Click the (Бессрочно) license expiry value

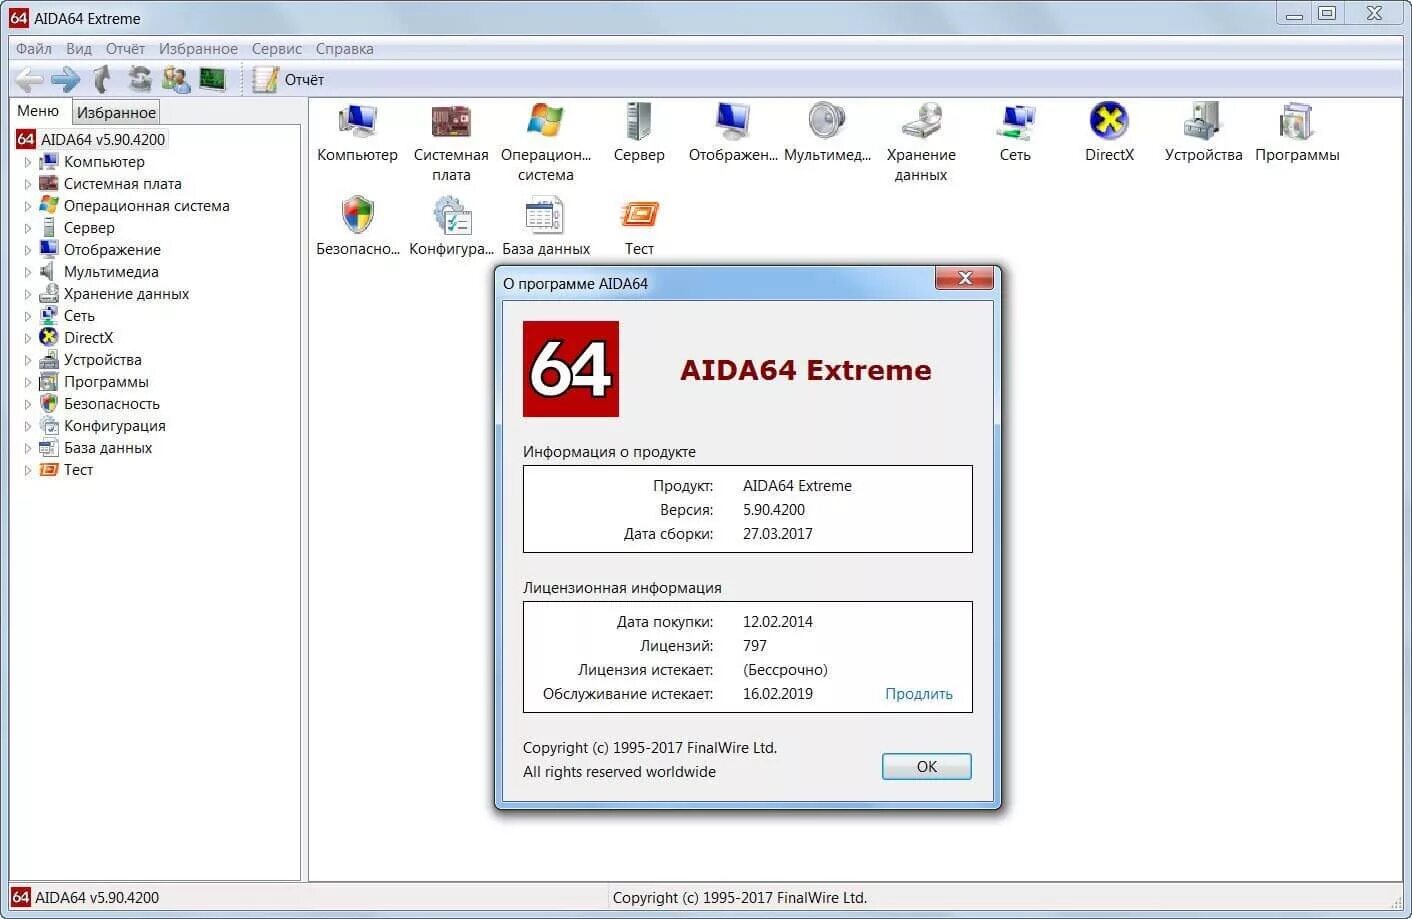coord(785,670)
